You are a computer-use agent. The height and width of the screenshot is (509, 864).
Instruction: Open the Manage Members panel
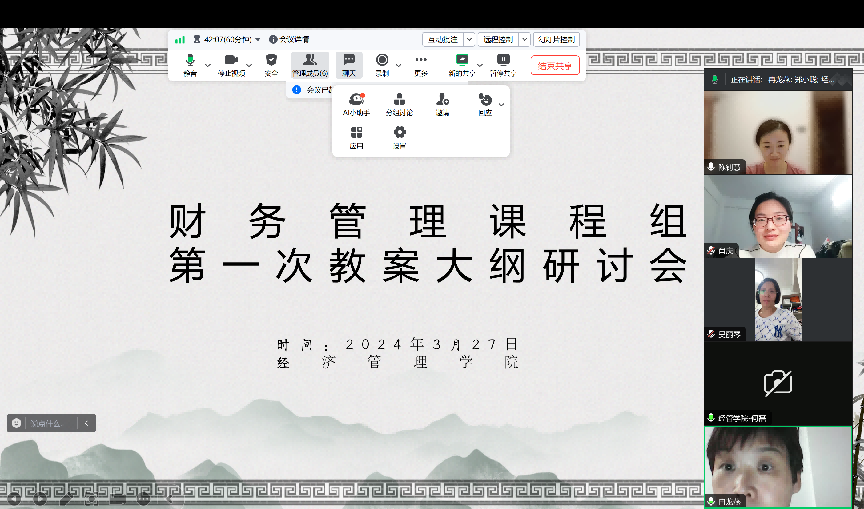coord(309,63)
